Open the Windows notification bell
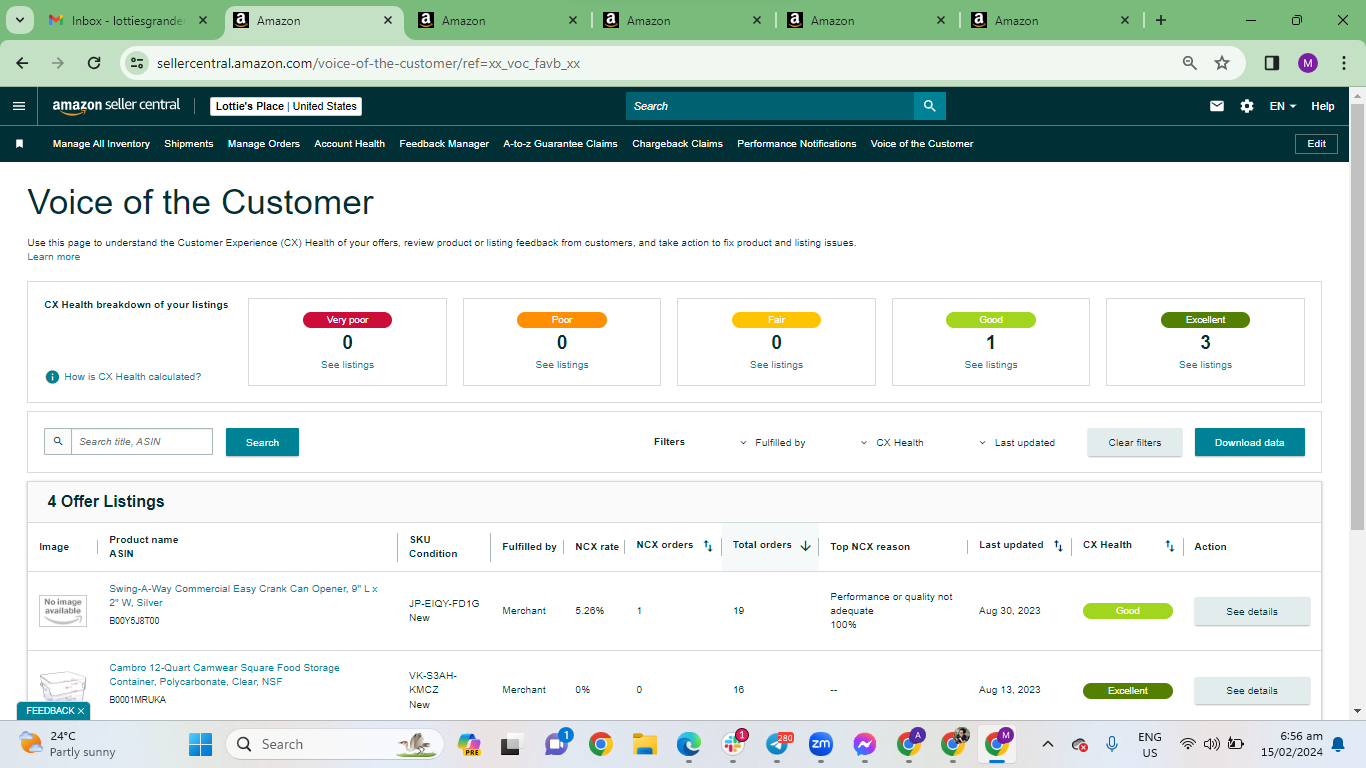This screenshot has width=1366, height=768. [x=1338, y=744]
